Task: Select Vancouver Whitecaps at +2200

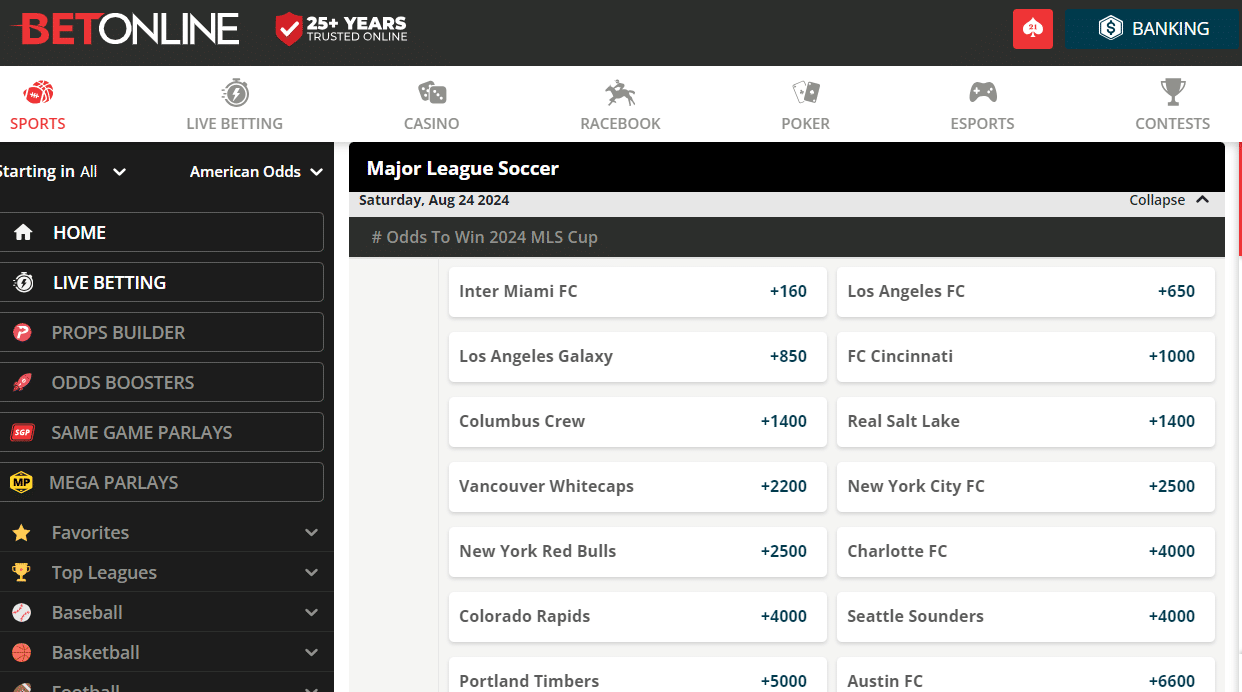Action: tap(638, 487)
